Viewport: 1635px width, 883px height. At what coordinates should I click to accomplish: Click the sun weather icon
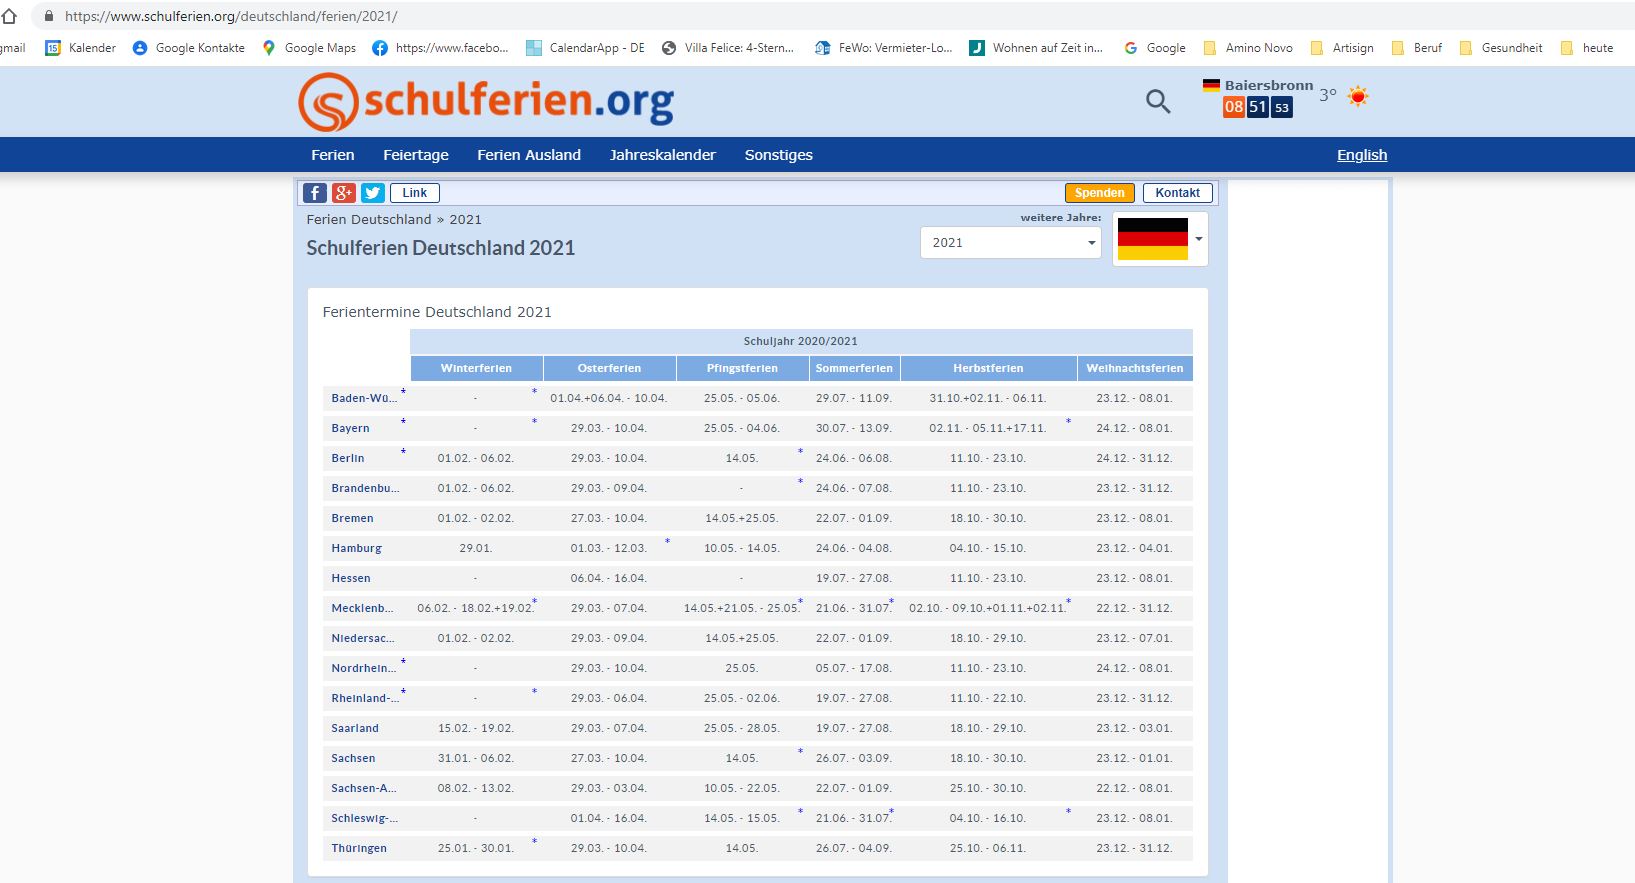[1357, 96]
